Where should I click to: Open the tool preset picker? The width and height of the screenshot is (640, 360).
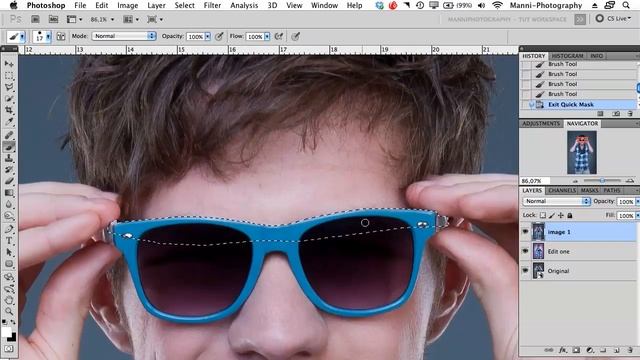(x=16, y=36)
